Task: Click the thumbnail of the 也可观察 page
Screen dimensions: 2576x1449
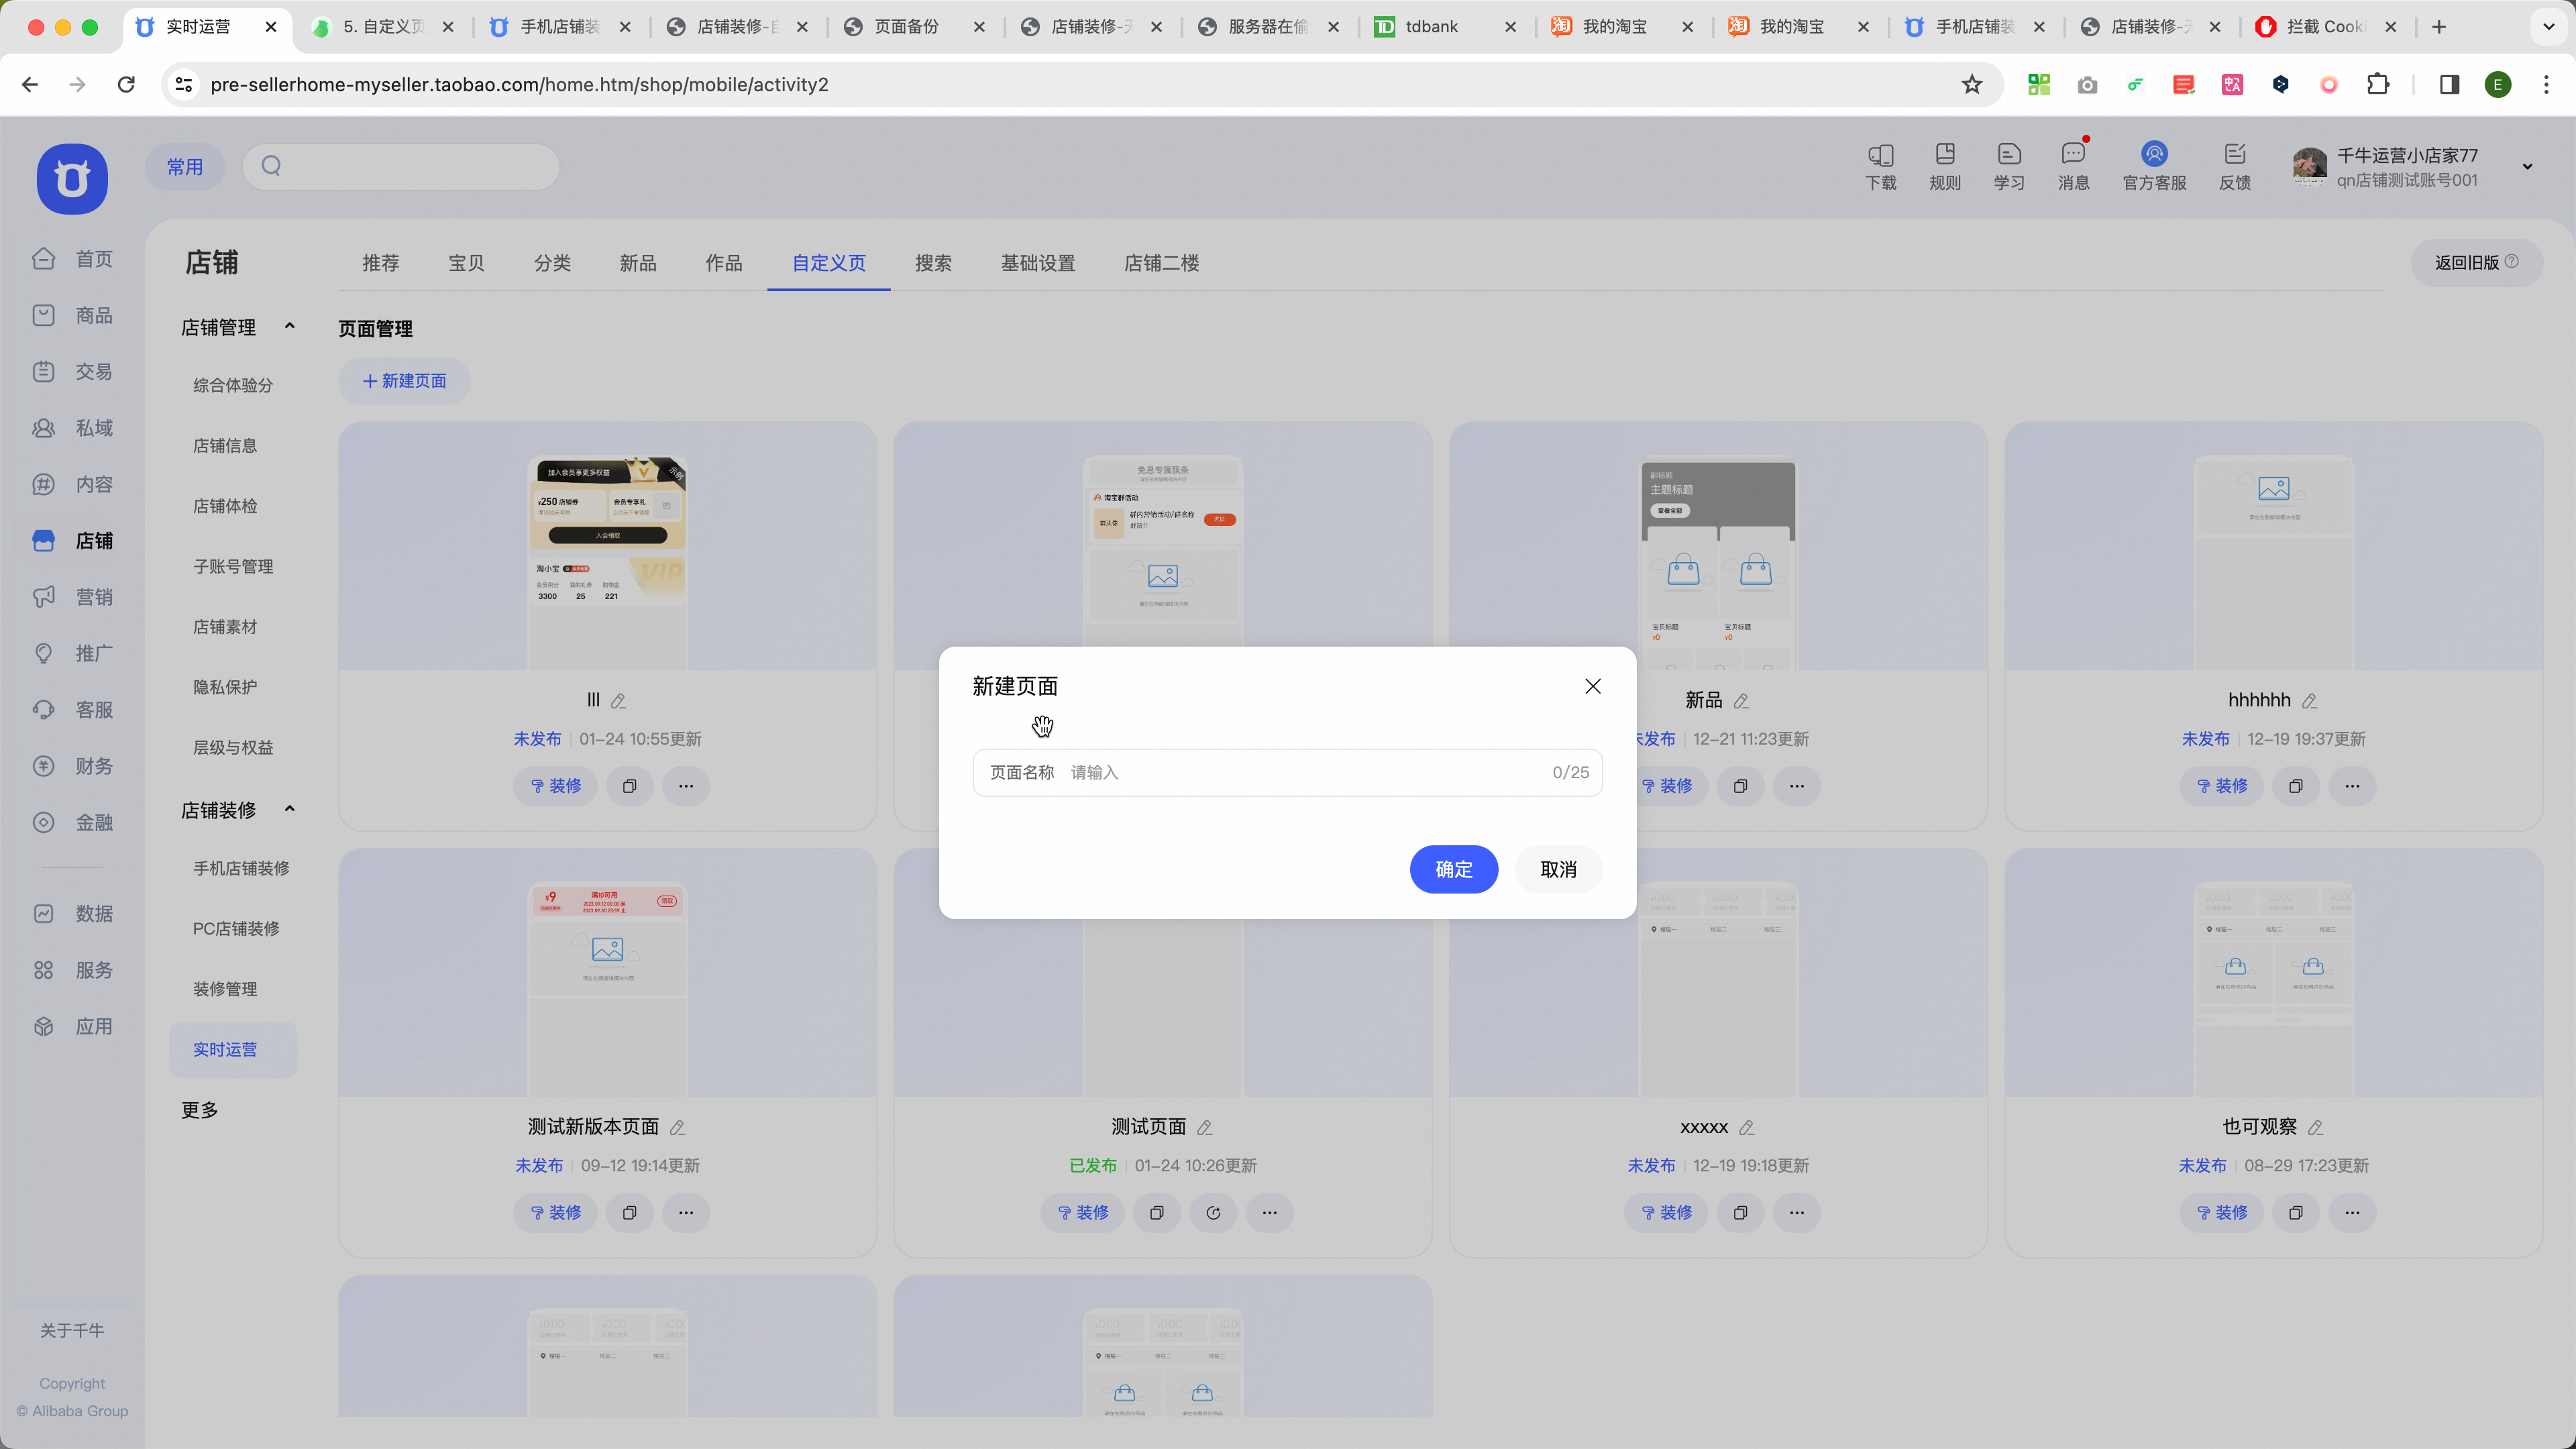Action: pos(2273,973)
